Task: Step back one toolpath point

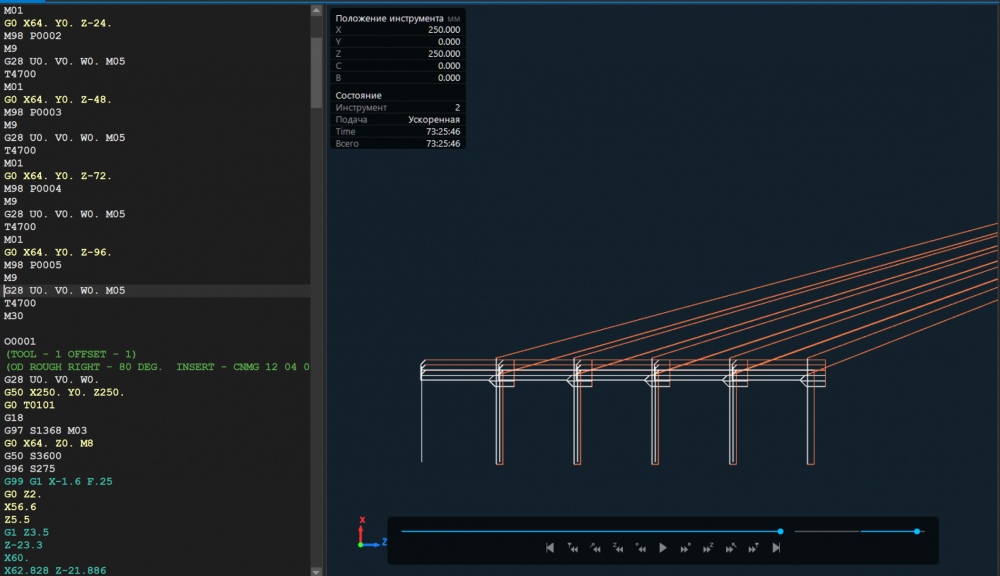Action: pyautogui.click(x=640, y=548)
